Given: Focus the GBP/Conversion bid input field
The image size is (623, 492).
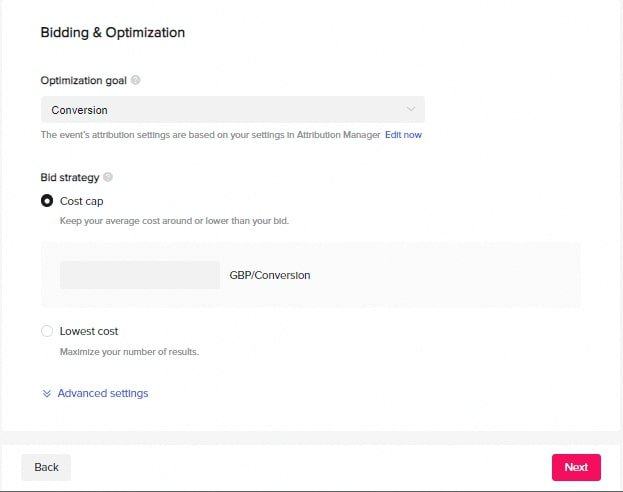Looking at the screenshot, I should click(140, 275).
